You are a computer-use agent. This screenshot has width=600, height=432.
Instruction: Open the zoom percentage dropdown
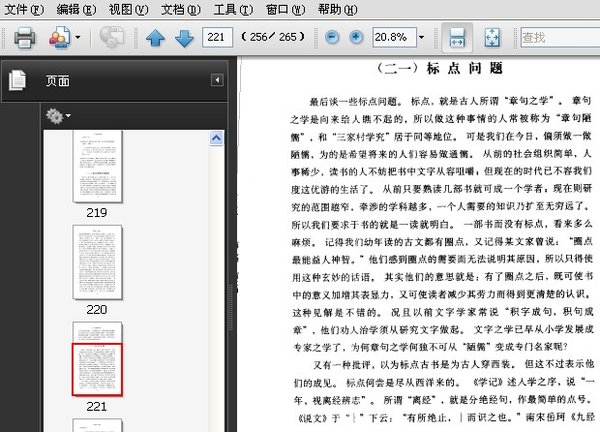tap(421, 38)
